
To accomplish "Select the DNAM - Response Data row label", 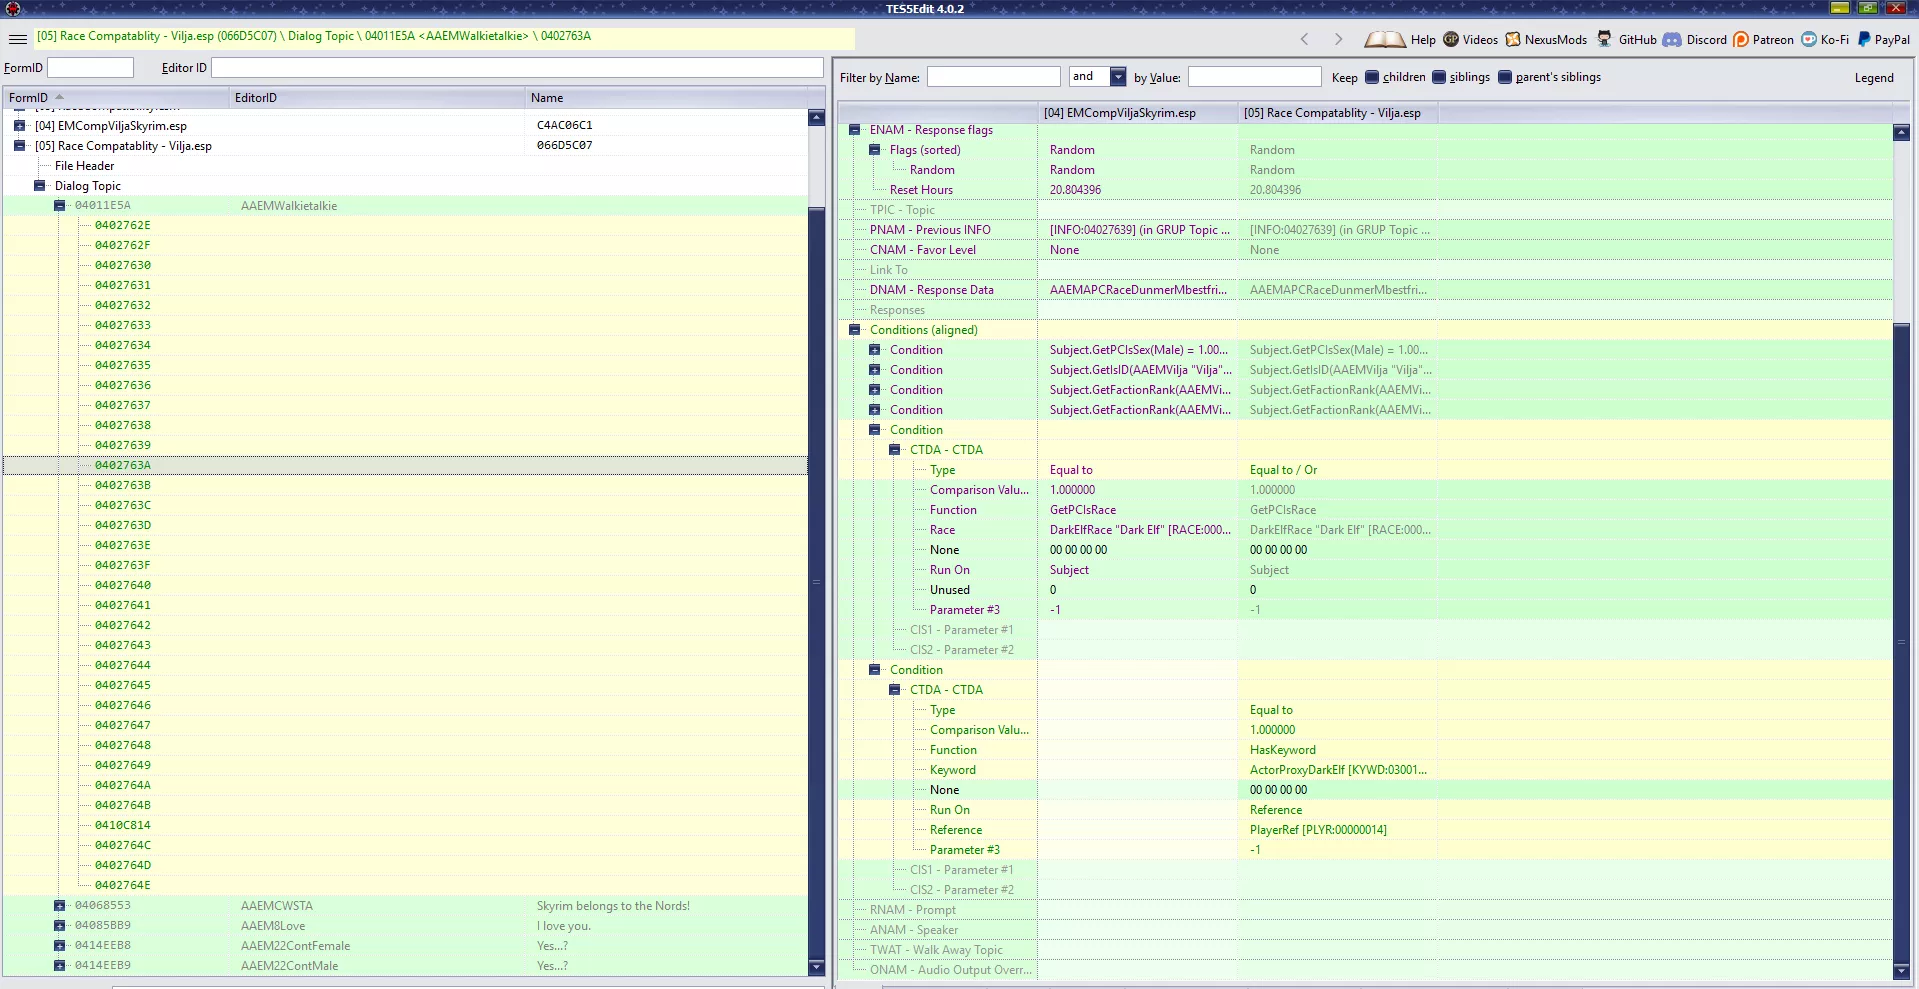I will tap(931, 290).
